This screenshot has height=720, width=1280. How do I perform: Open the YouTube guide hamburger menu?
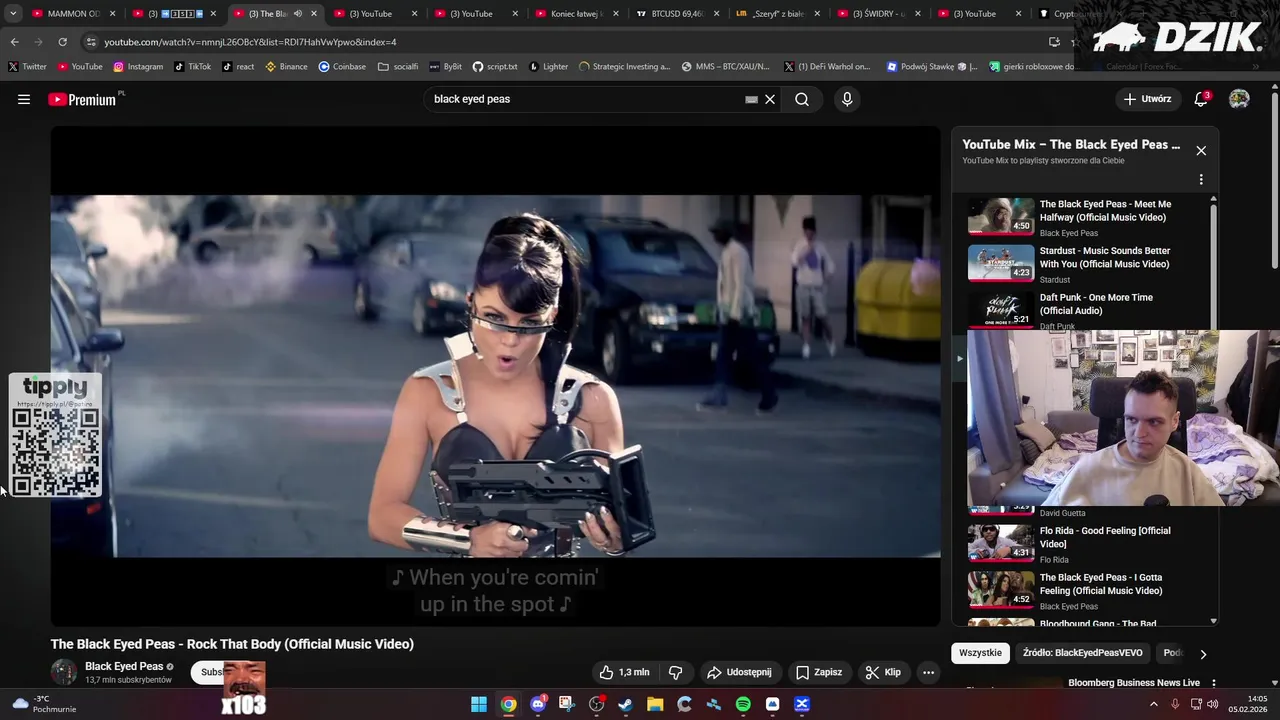[24, 99]
